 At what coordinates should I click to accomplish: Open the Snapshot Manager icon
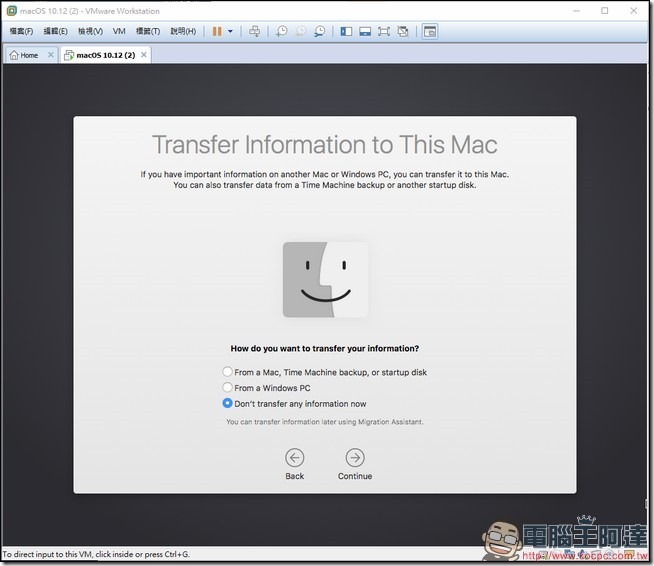[319, 31]
